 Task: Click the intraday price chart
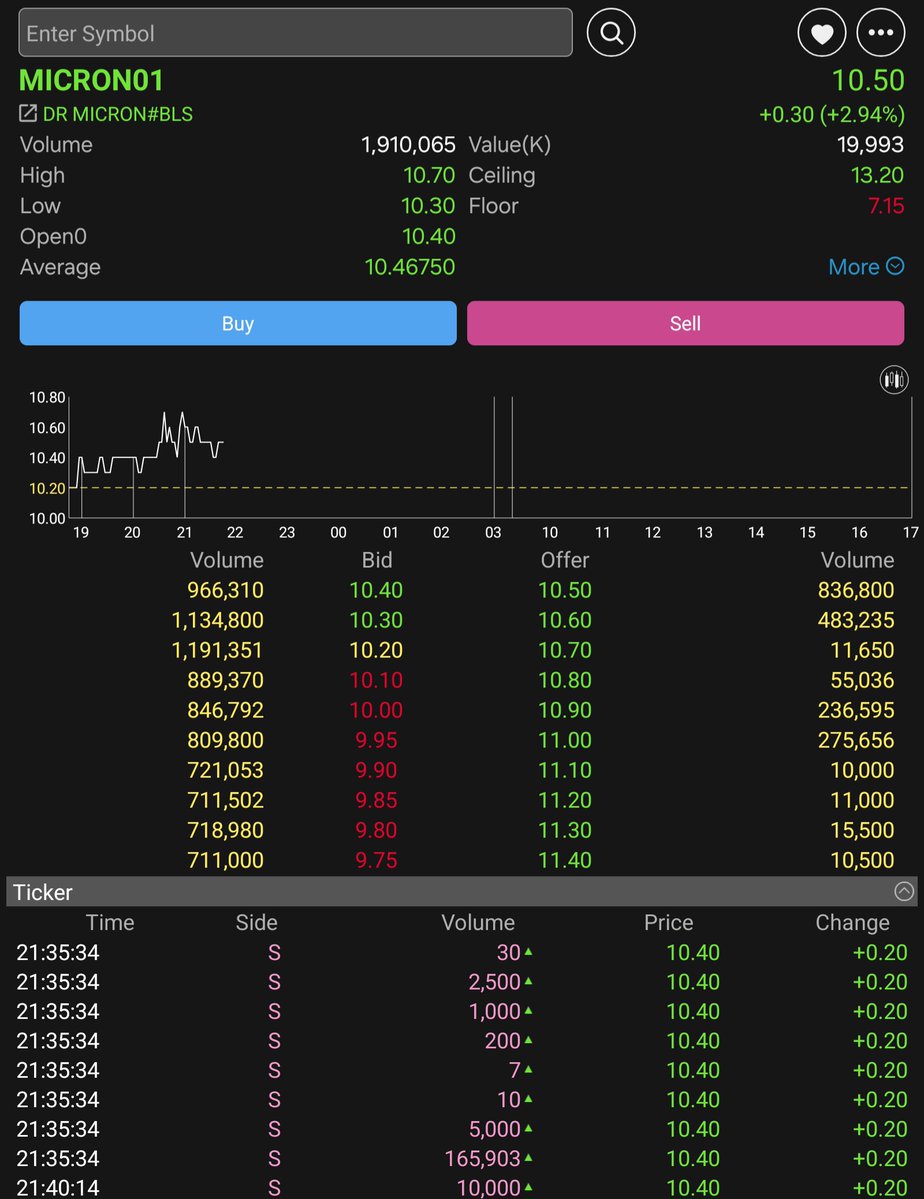coord(490,457)
